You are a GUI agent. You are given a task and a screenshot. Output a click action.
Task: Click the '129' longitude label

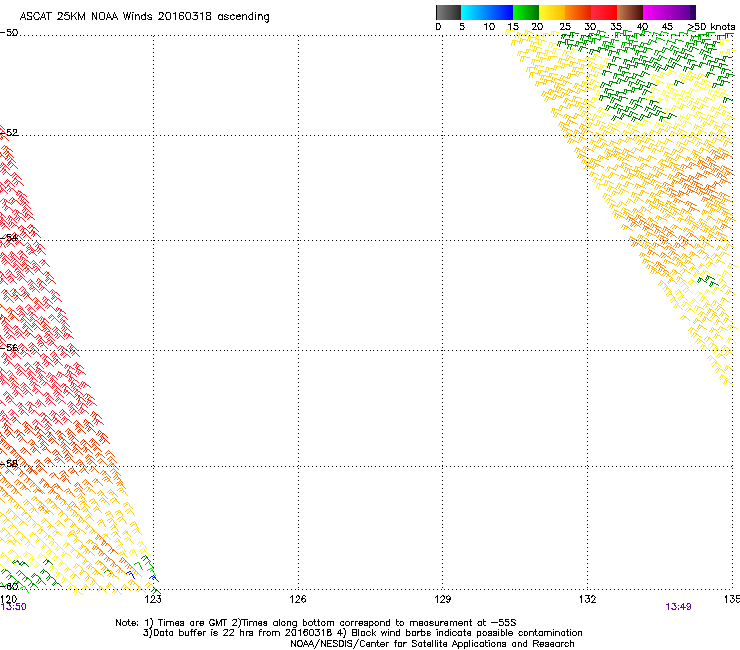click(x=442, y=599)
